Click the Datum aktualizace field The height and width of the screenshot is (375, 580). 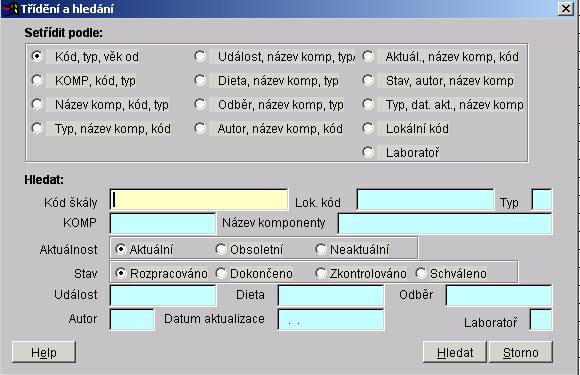(331, 320)
